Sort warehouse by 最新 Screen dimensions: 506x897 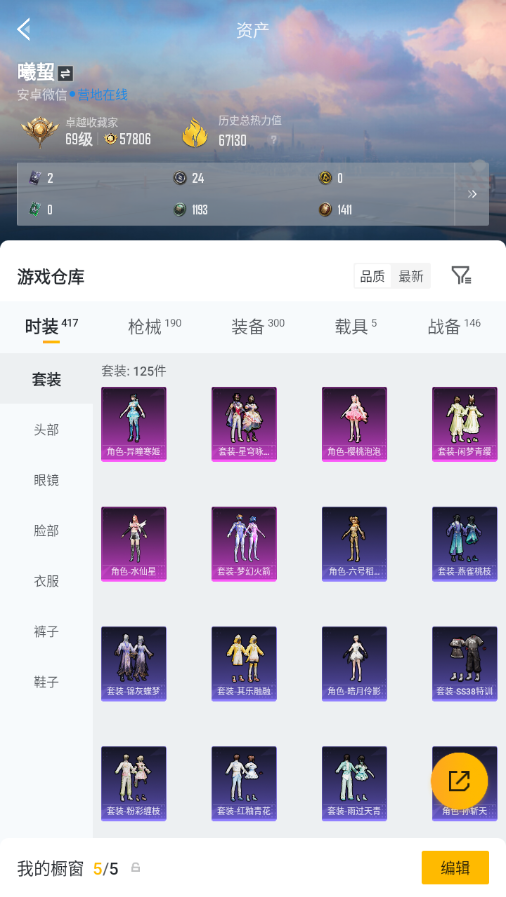[411, 276]
